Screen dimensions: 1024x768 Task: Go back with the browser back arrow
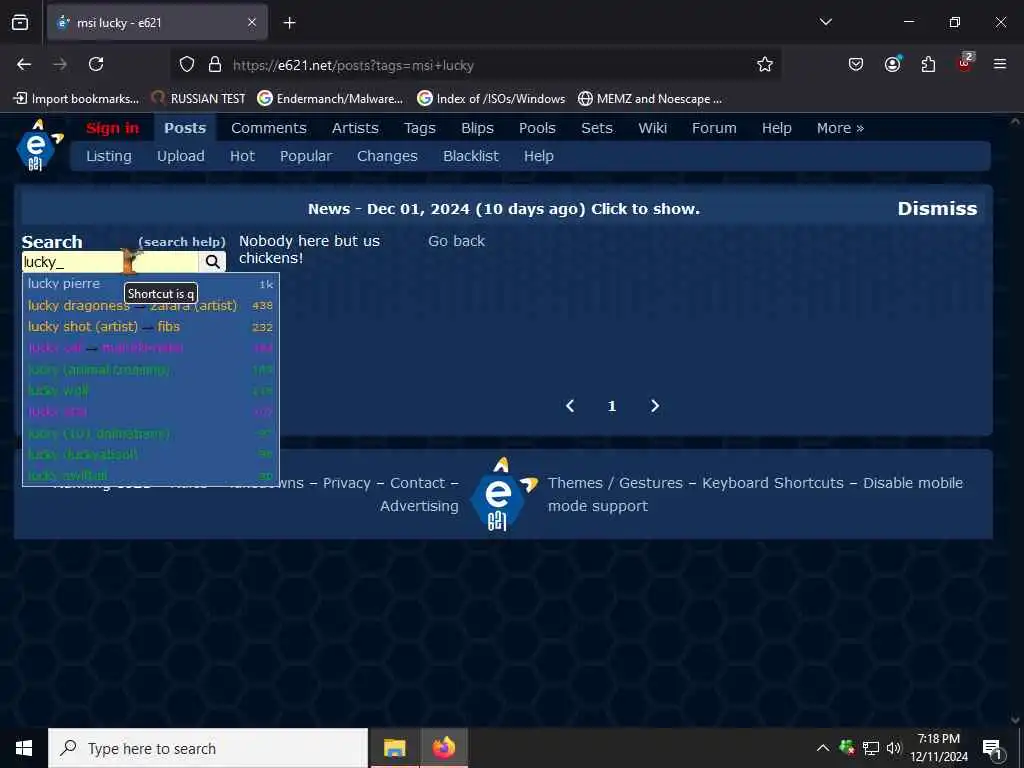(24, 64)
